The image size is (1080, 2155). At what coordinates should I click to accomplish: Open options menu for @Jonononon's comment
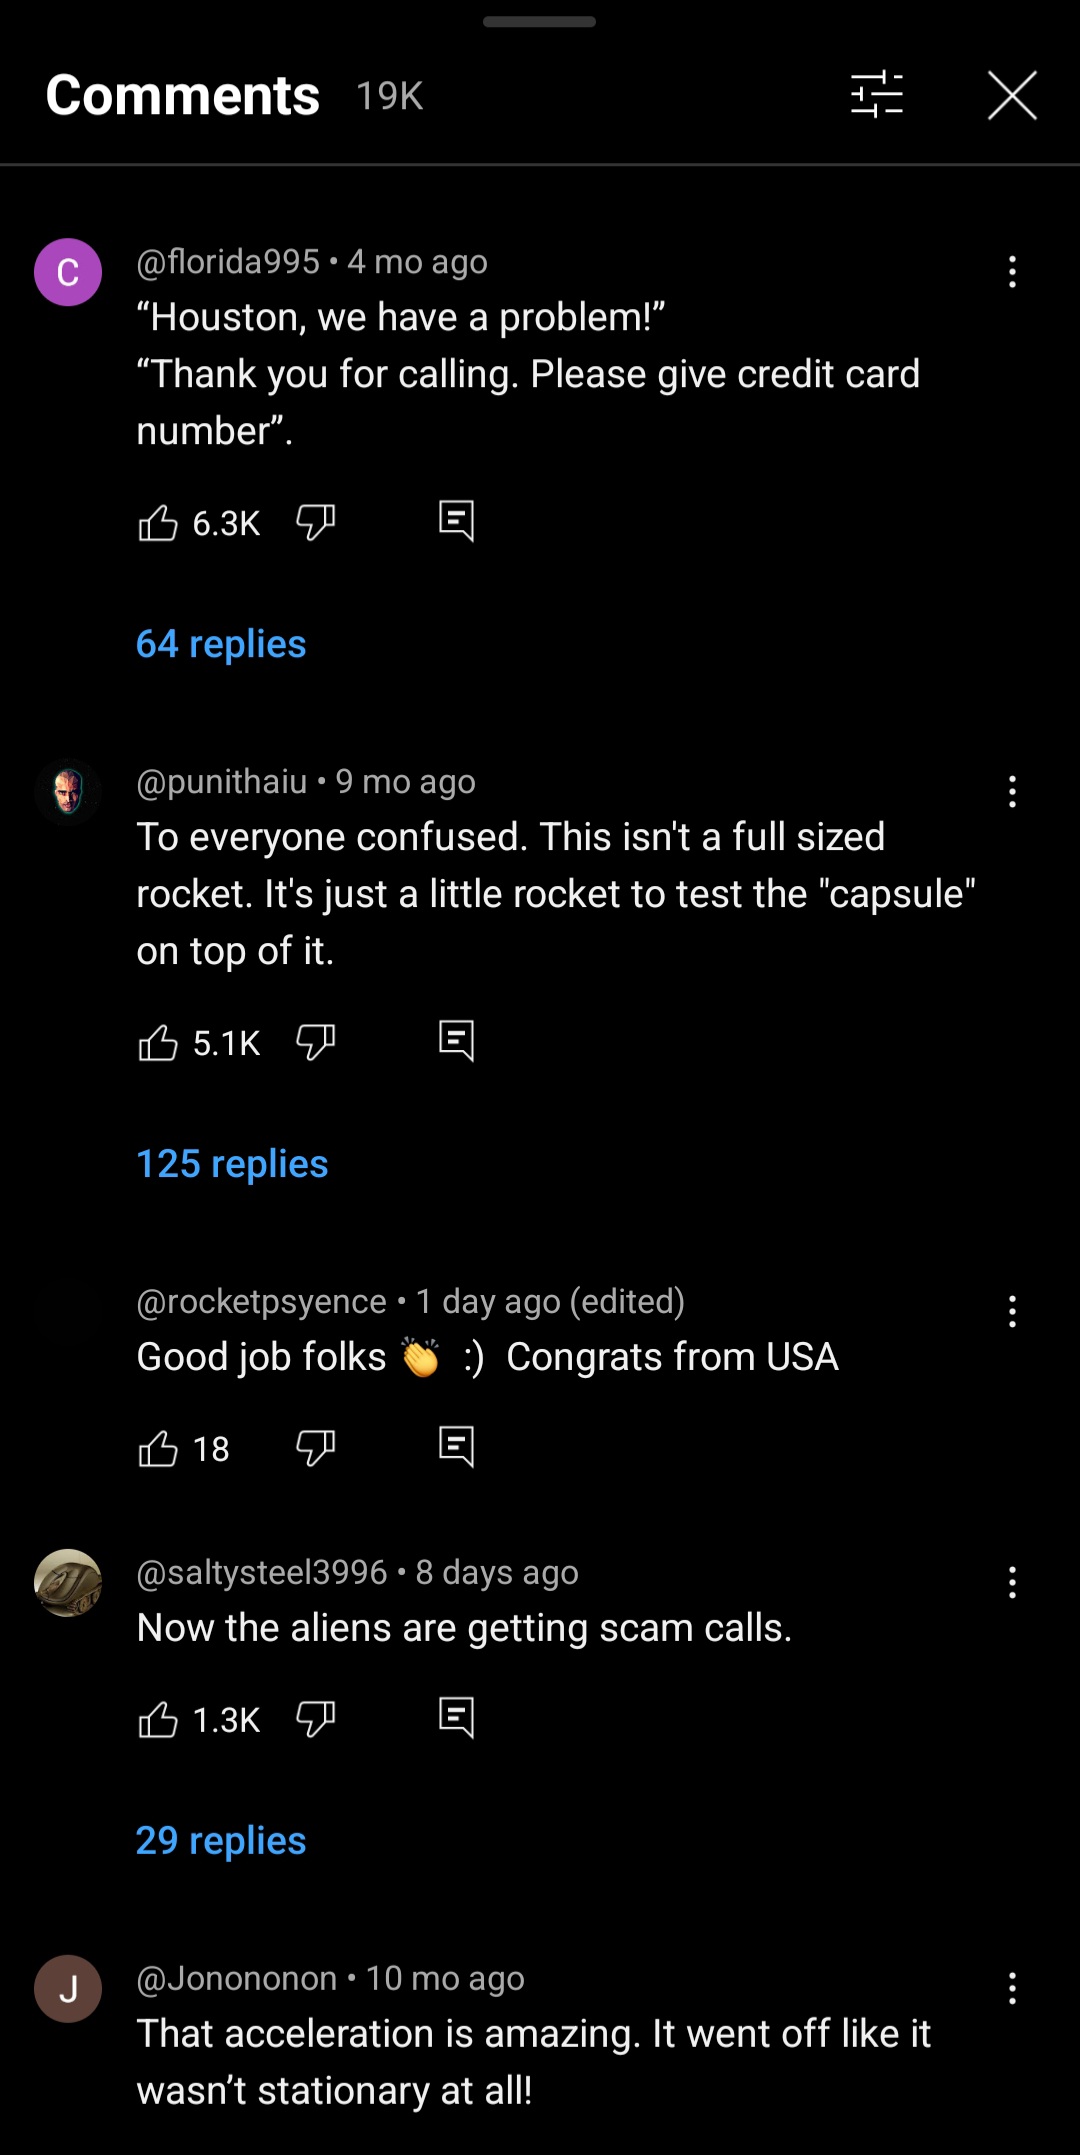click(x=1012, y=1988)
